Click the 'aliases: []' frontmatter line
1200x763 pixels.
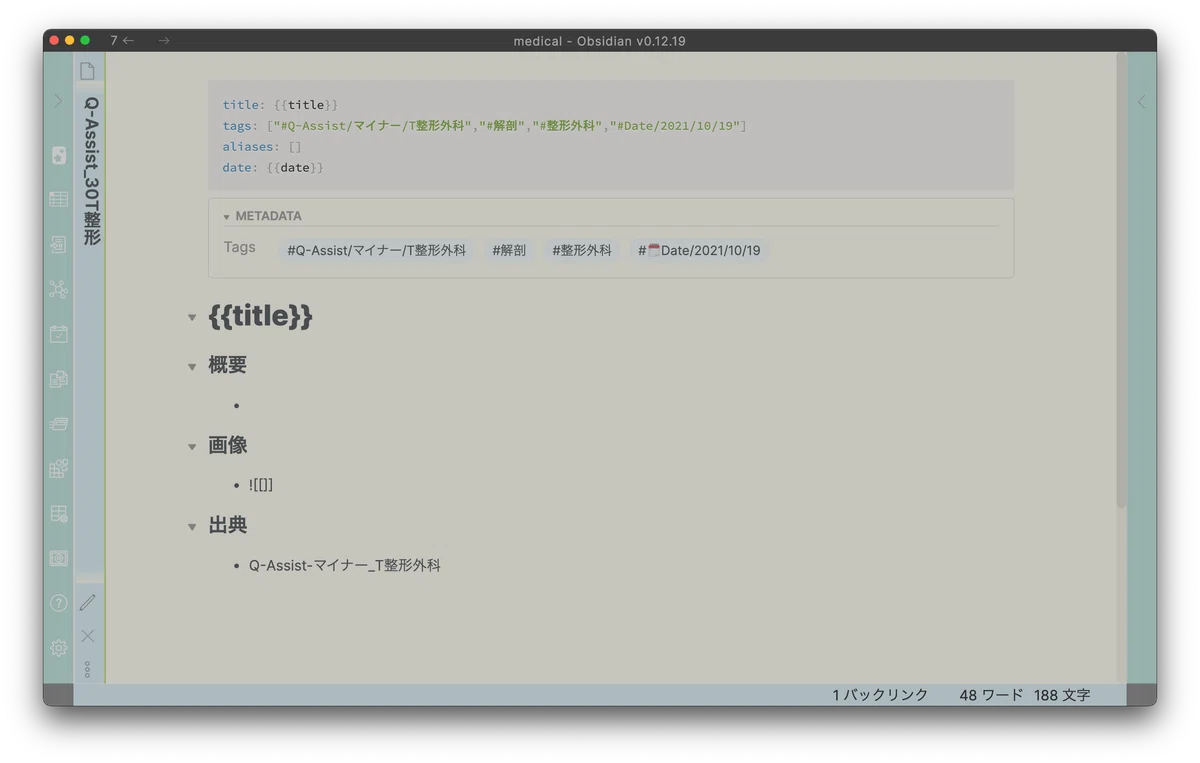pyautogui.click(x=262, y=147)
